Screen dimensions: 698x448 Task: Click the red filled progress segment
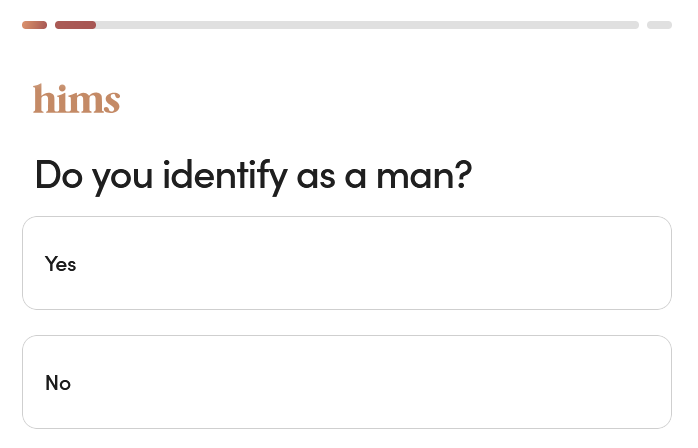tap(75, 25)
